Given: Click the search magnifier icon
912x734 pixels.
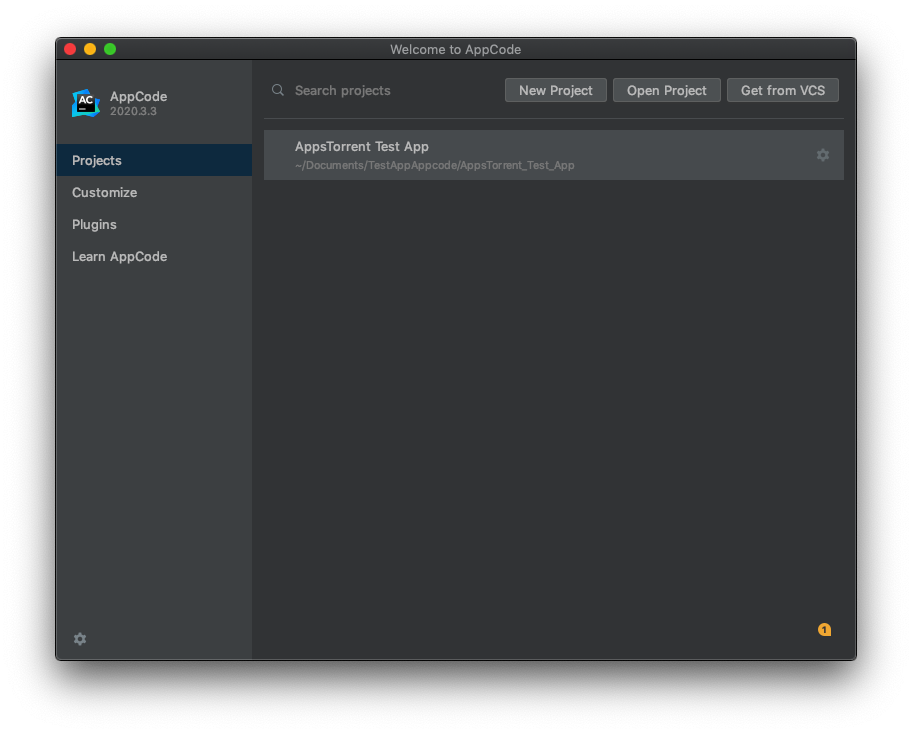Looking at the screenshot, I should point(278,90).
